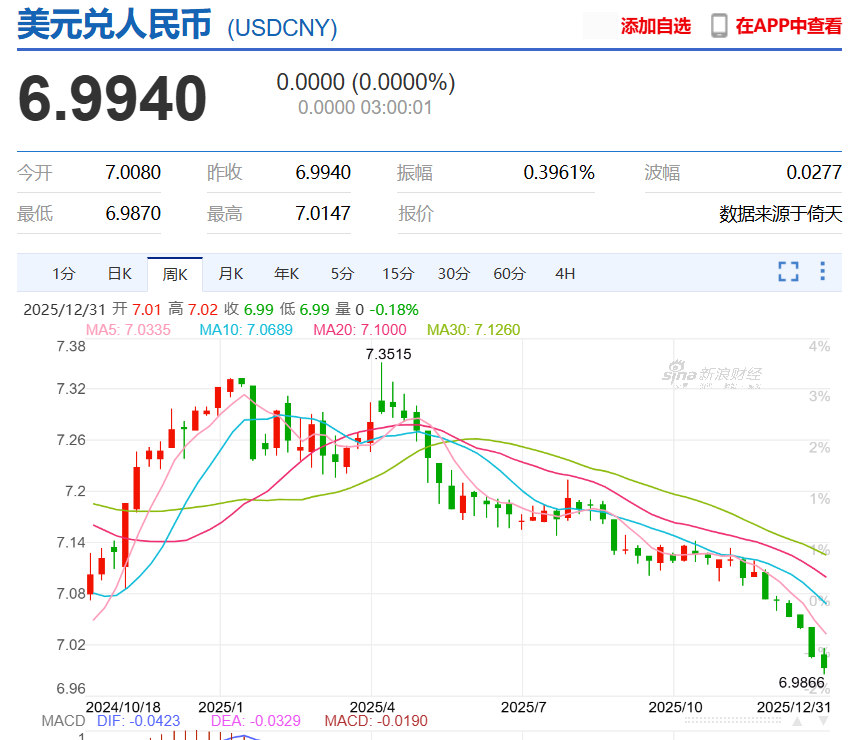This screenshot has width=850, height=740.
Task: Open the three-dot chart options menu
Action: 822,272
